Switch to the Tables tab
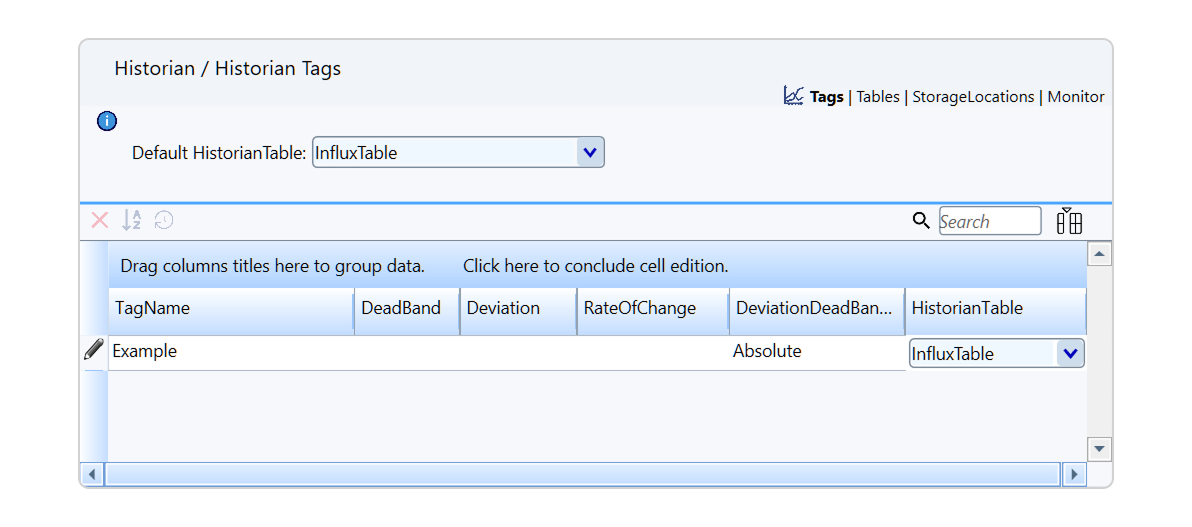The image size is (1192, 527). (x=878, y=97)
